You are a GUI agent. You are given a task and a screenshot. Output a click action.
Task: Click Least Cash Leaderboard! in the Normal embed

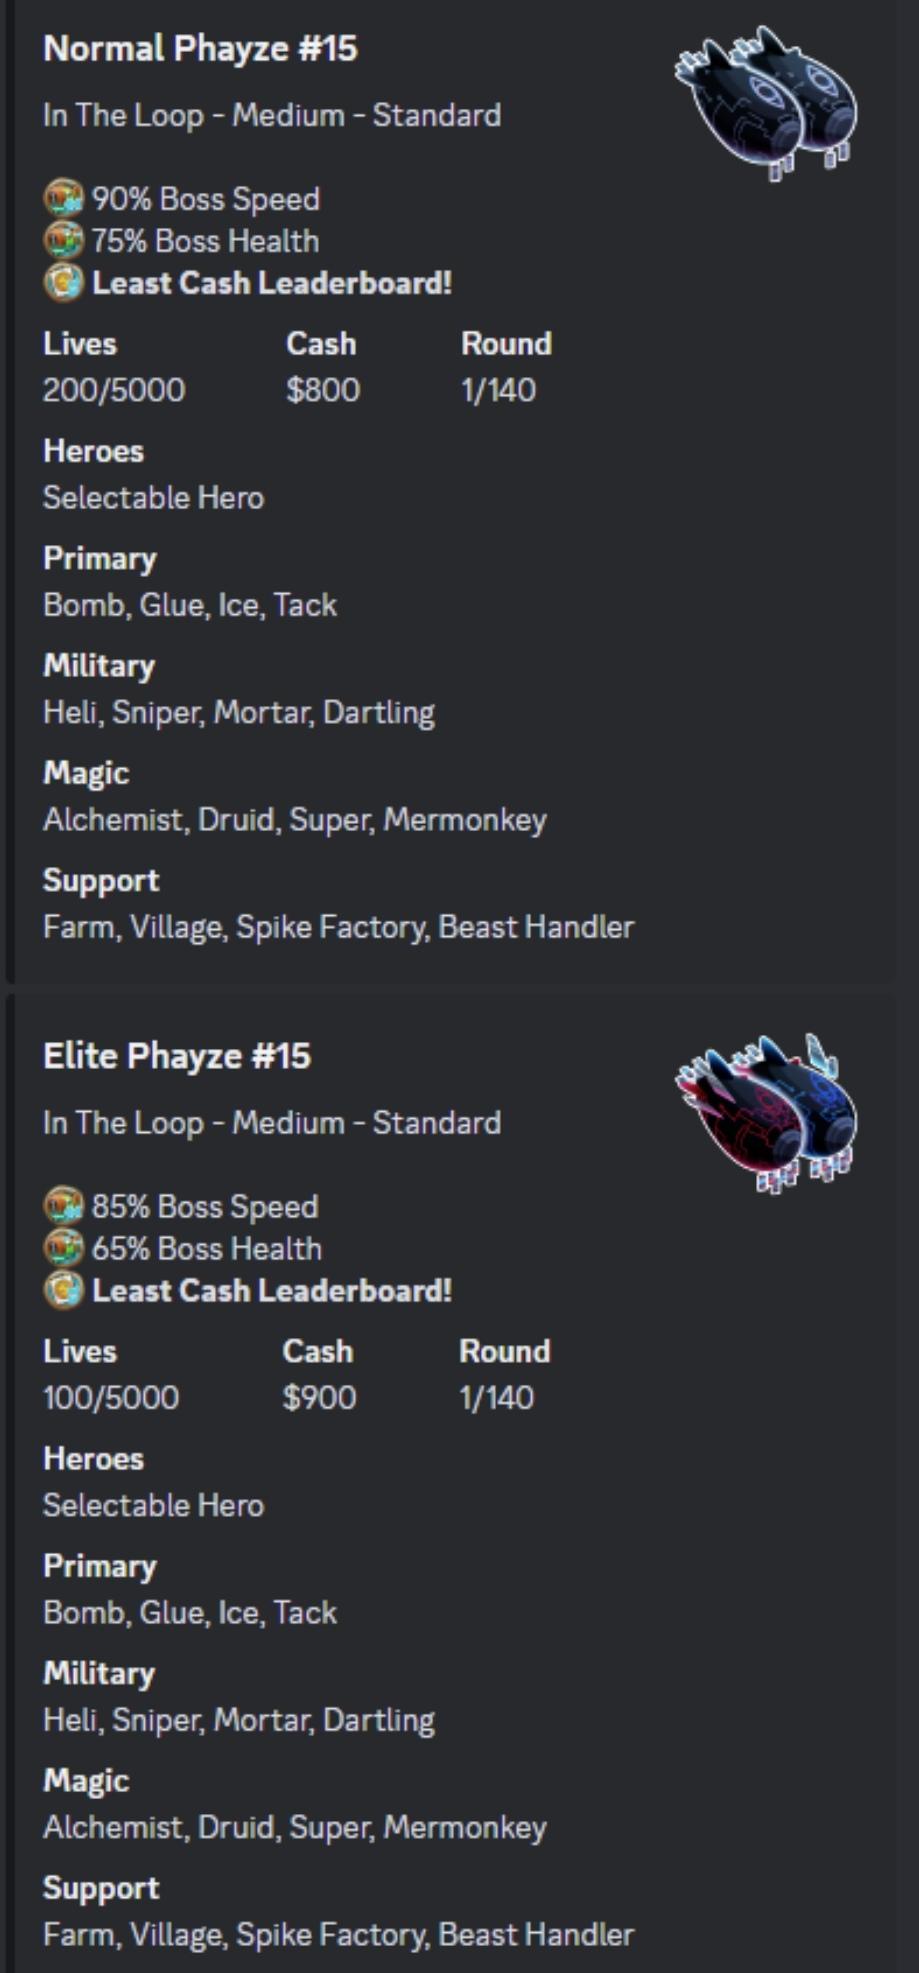click(272, 283)
